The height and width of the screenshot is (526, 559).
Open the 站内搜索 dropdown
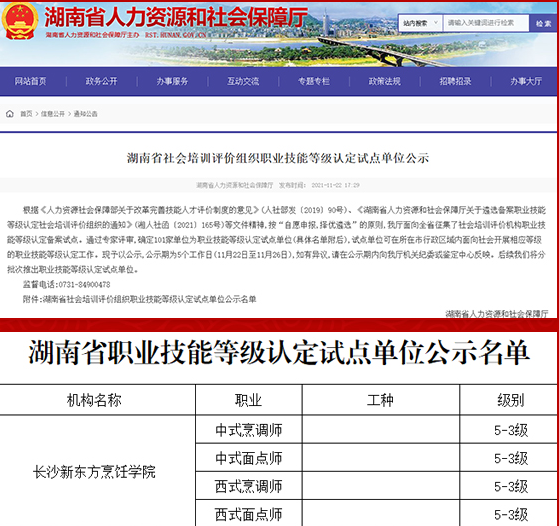tap(420, 23)
